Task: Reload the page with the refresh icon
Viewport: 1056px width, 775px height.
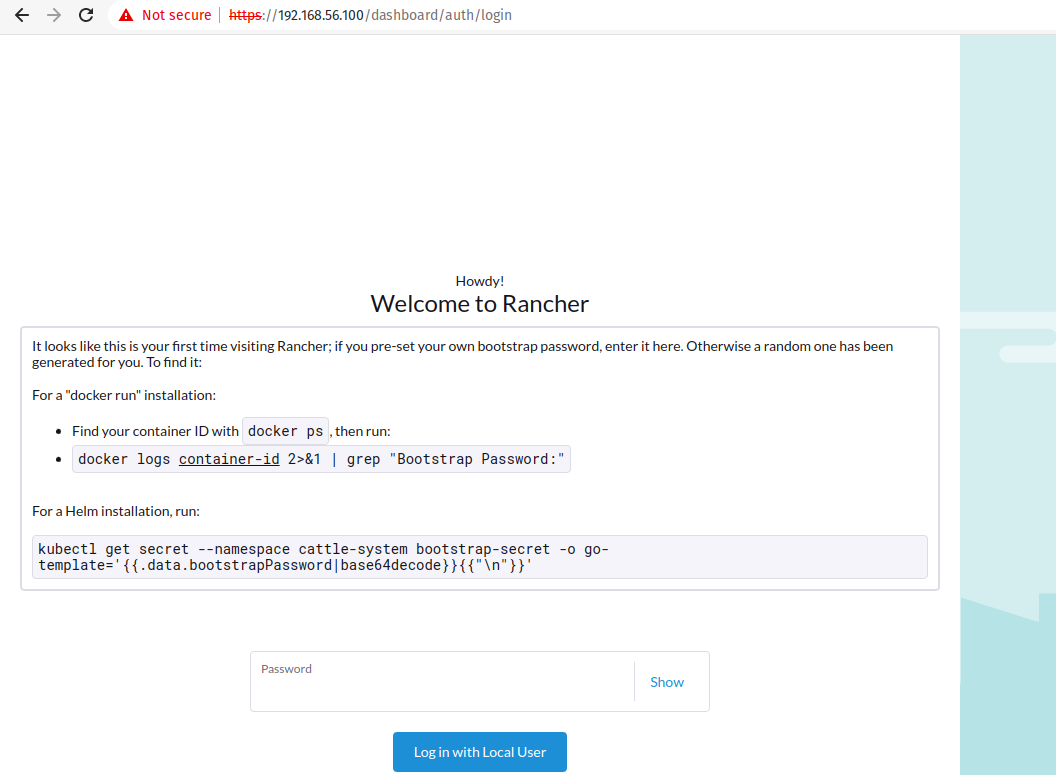Action: click(x=86, y=15)
